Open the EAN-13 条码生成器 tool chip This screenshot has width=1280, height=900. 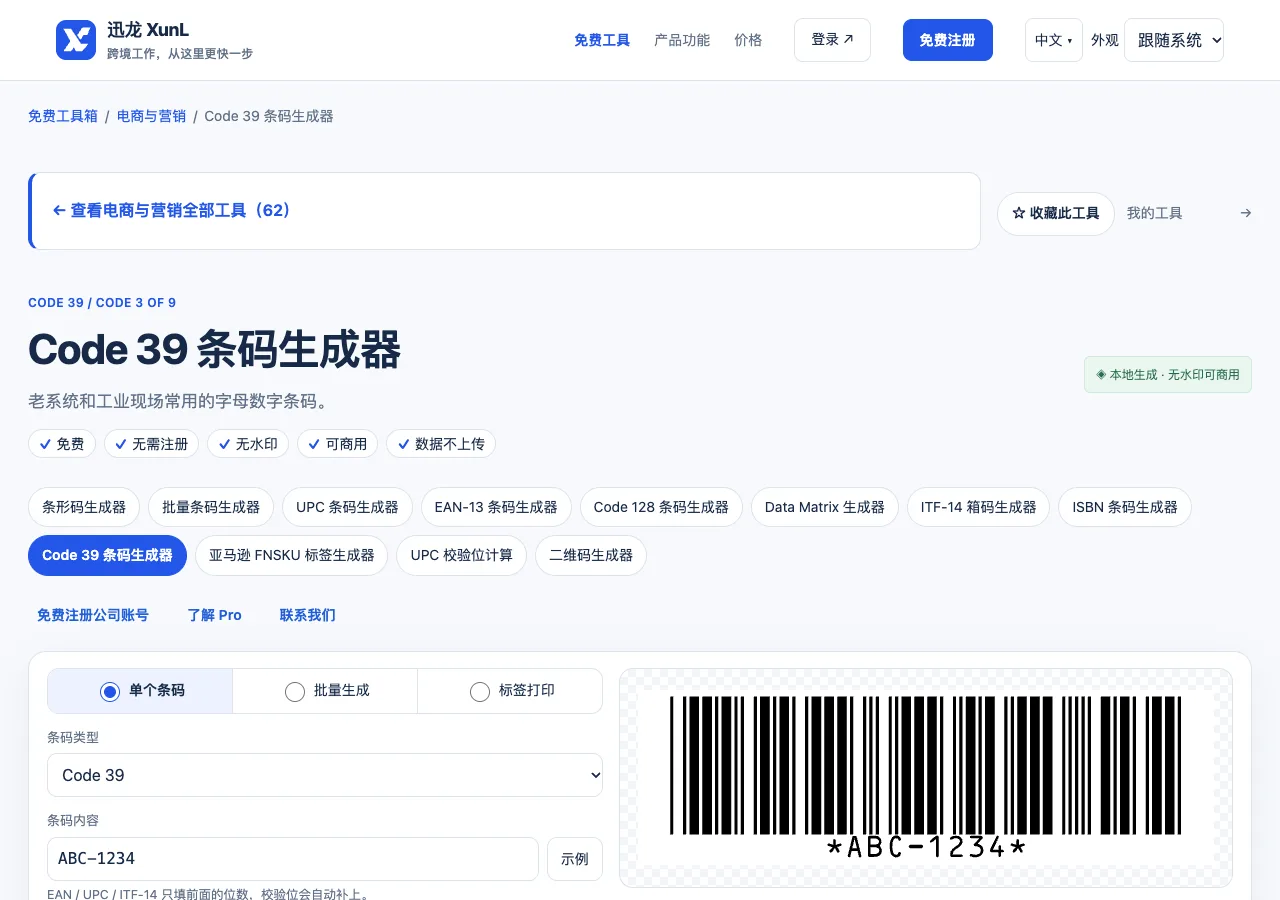(x=496, y=507)
